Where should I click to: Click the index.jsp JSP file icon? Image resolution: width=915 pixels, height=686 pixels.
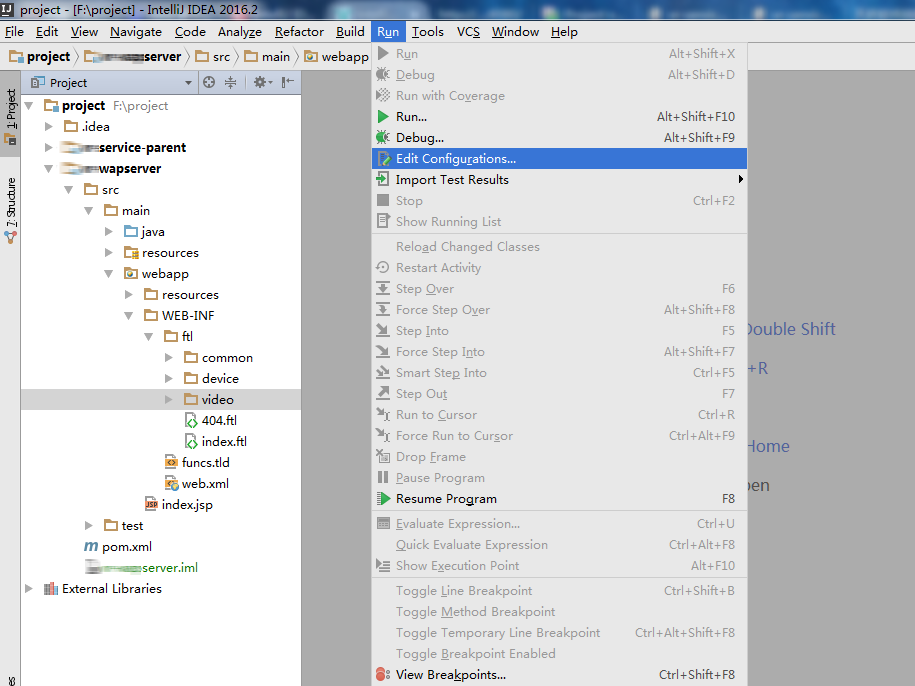pos(151,505)
